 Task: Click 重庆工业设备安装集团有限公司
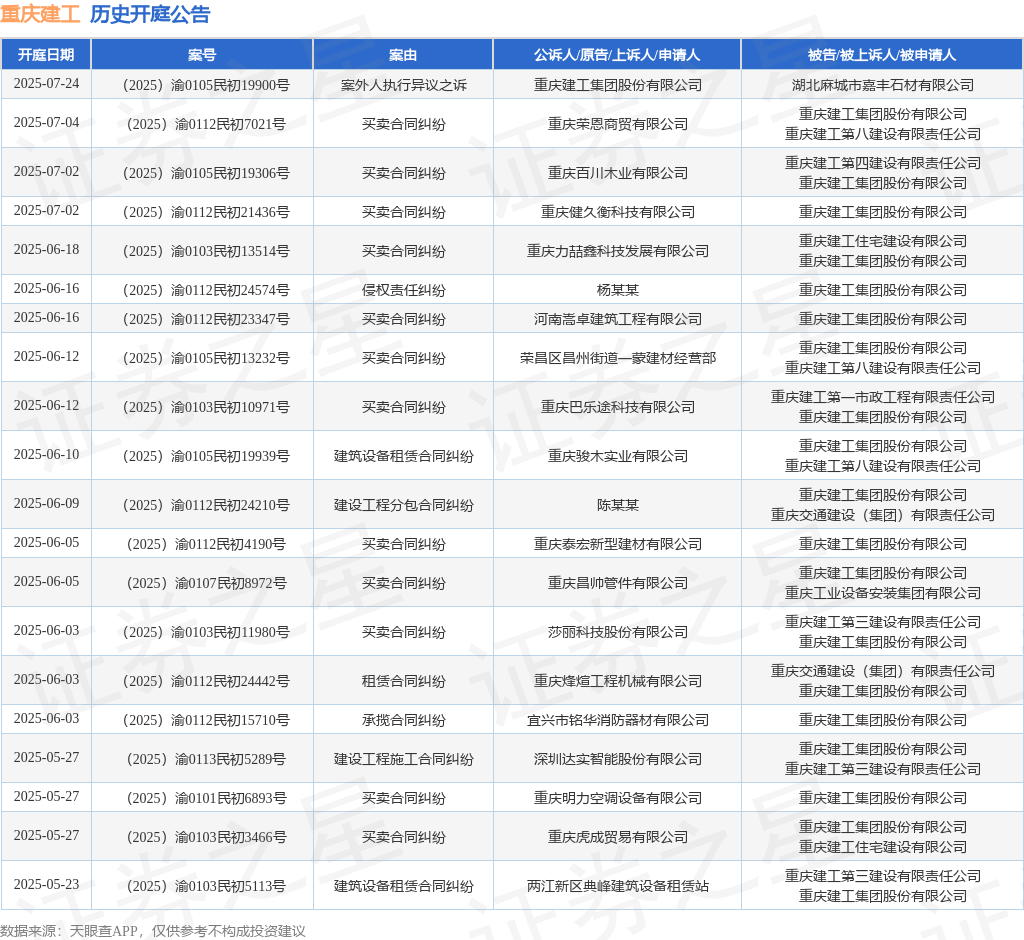tap(883, 592)
